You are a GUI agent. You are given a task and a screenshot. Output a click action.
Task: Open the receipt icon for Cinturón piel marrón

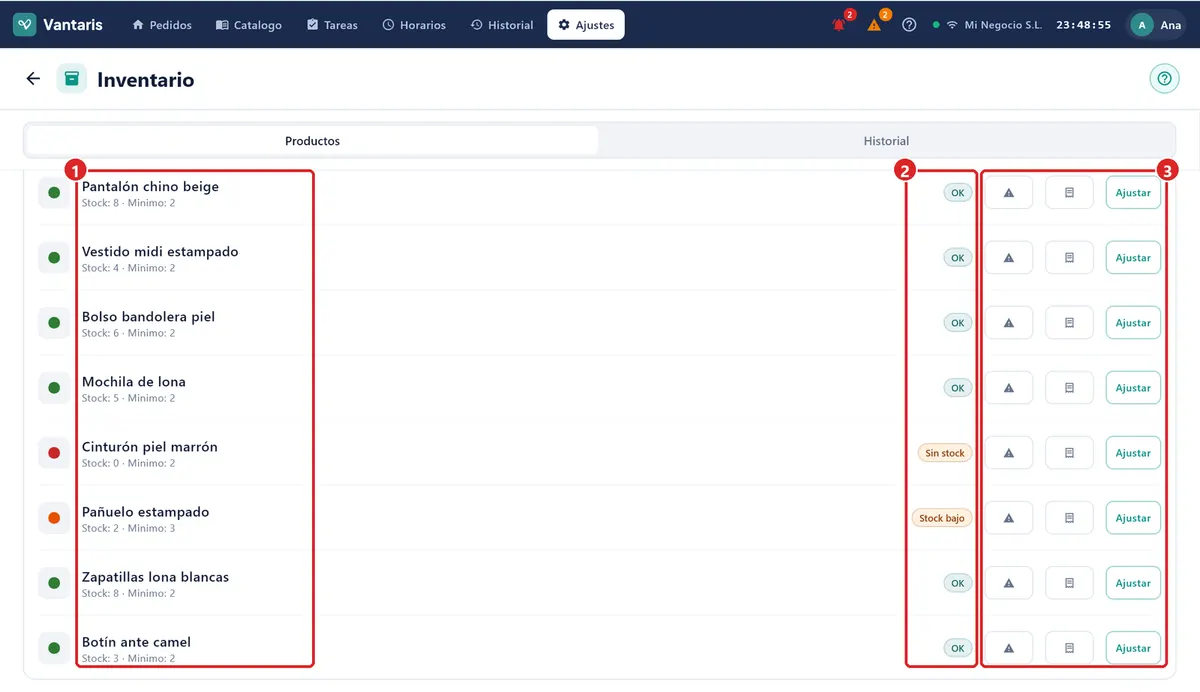pos(1069,453)
